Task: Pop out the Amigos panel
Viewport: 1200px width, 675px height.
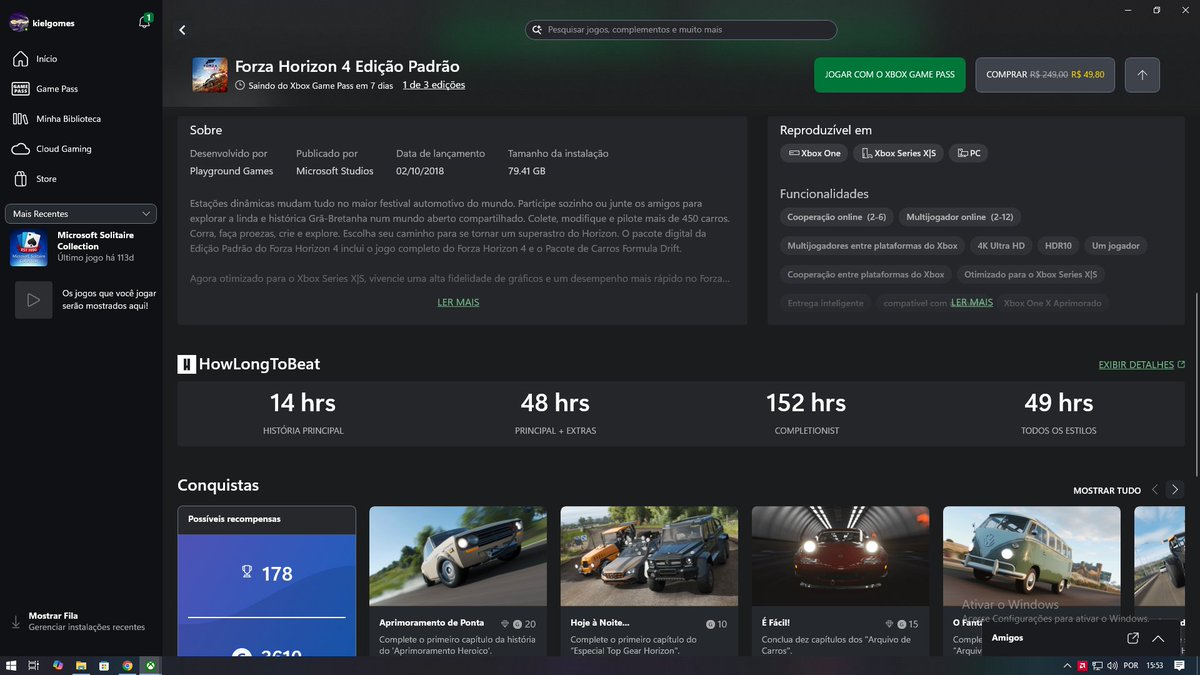Action: coord(1133,638)
